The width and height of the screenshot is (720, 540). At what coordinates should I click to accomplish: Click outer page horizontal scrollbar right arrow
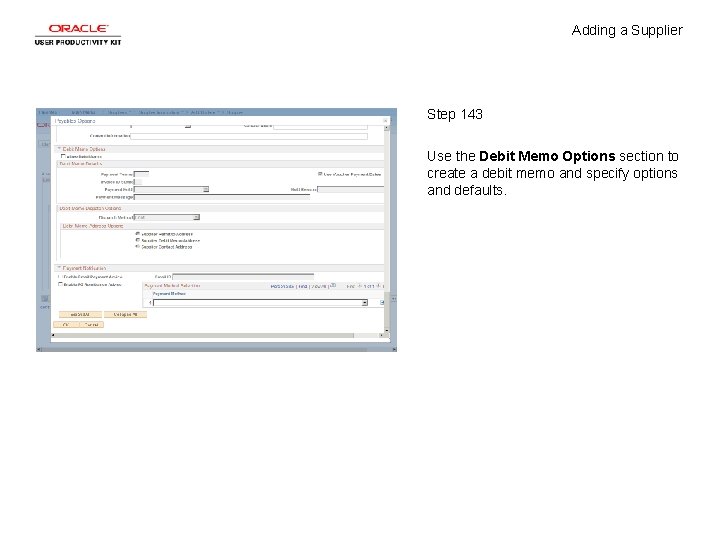(x=394, y=349)
